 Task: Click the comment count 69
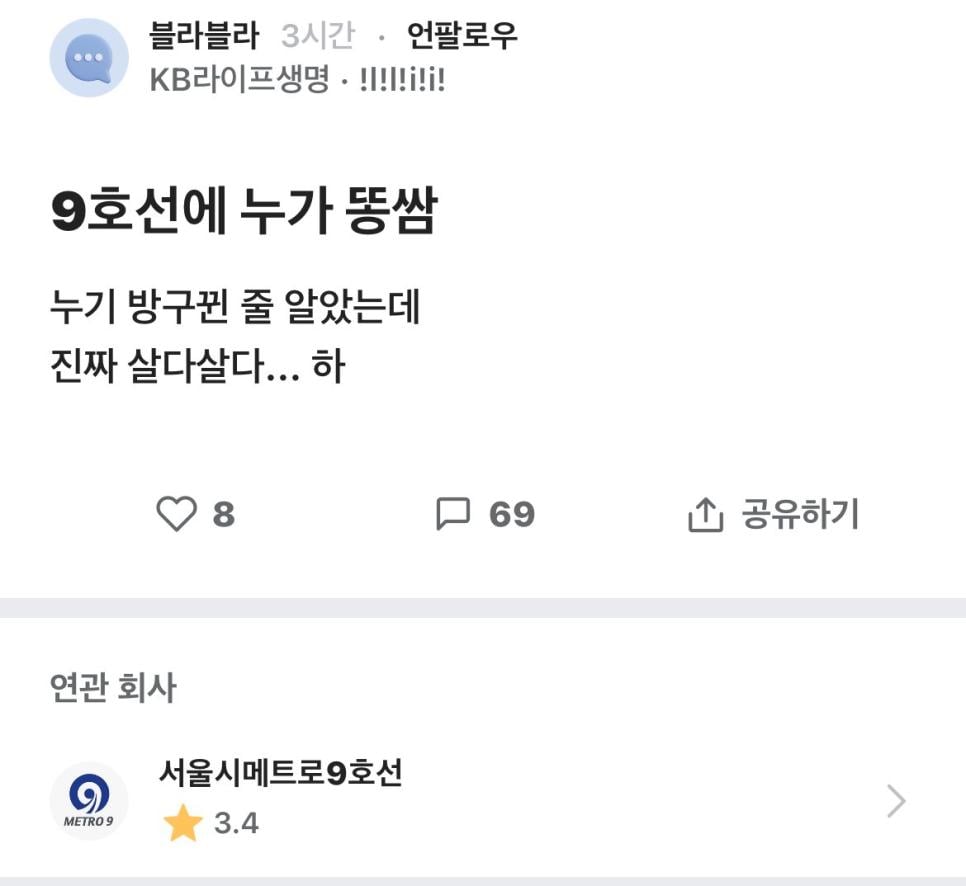click(512, 515)
